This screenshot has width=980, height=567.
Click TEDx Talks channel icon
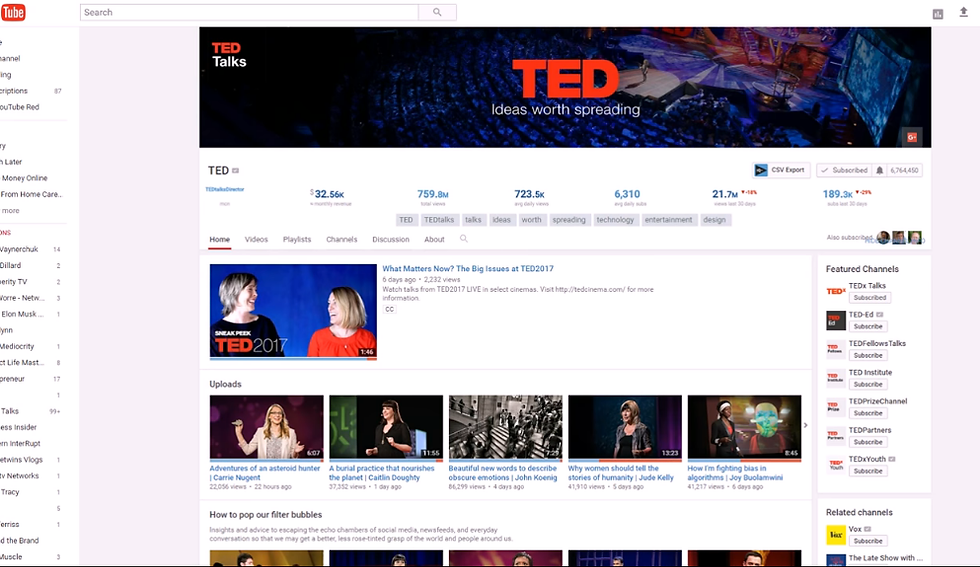(836, 291)
